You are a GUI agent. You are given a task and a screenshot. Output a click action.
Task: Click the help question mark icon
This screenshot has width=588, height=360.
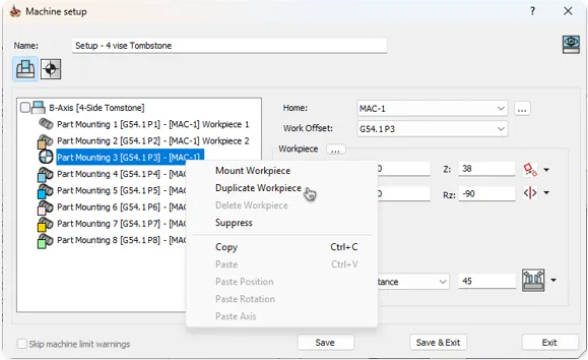click(x=532, y=11)
